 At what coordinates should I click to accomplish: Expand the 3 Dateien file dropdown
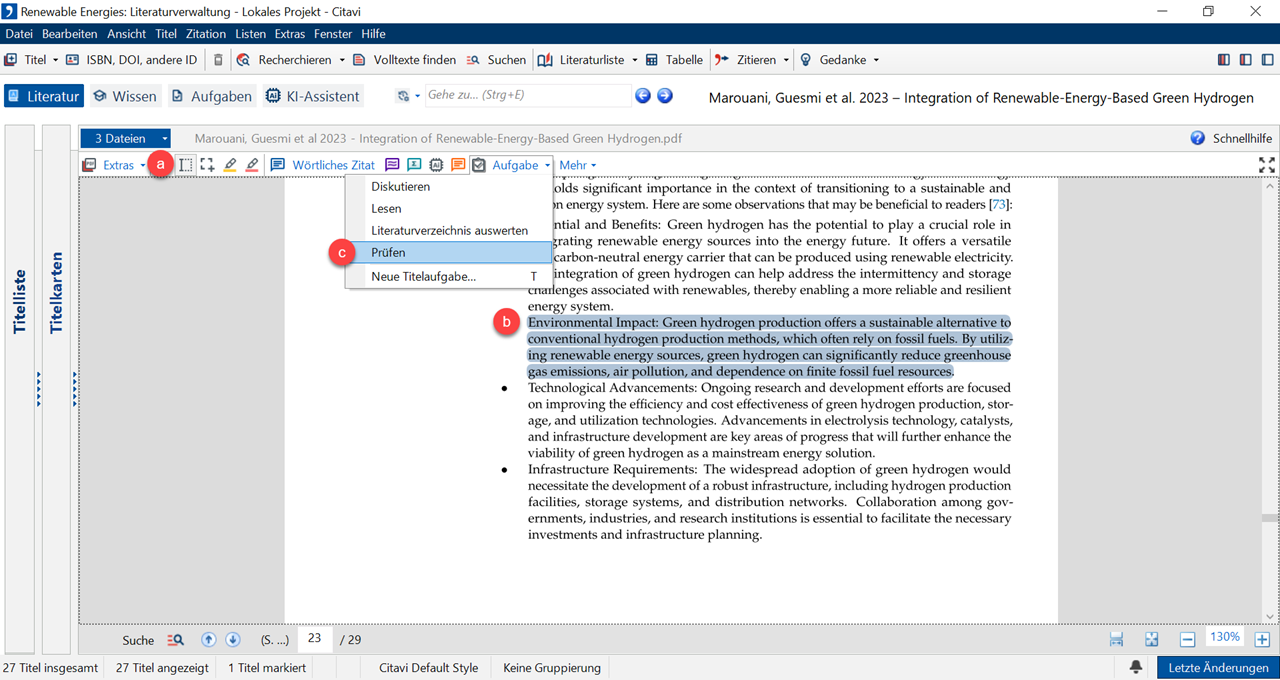pyautogui.click(x=165, y=139)
